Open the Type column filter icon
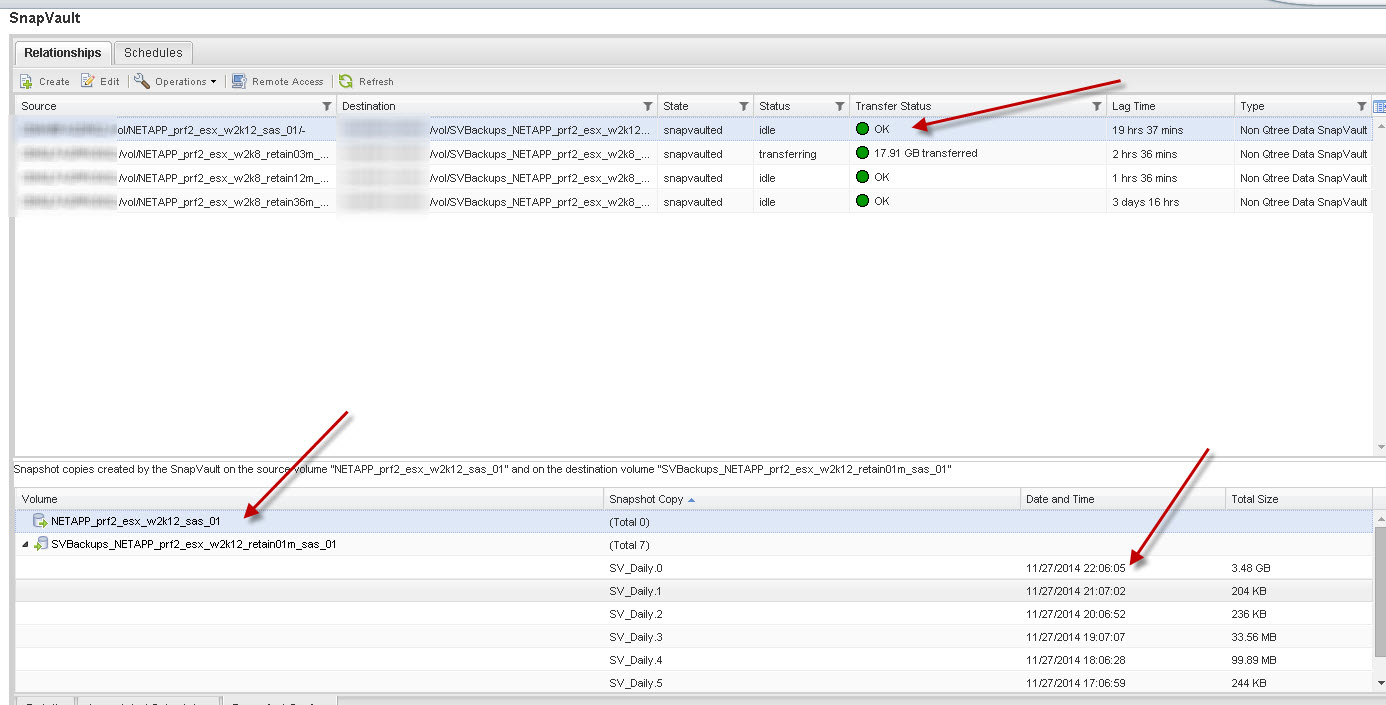 coord(1361,106)
